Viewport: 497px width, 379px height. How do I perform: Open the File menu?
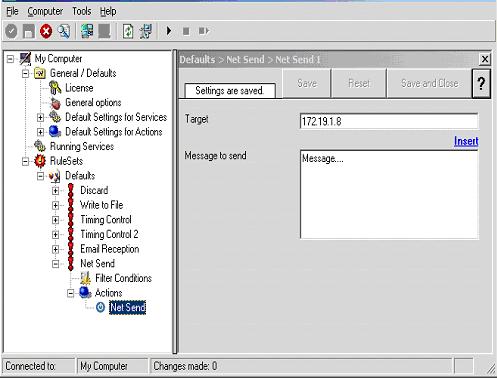click(12, 12)
